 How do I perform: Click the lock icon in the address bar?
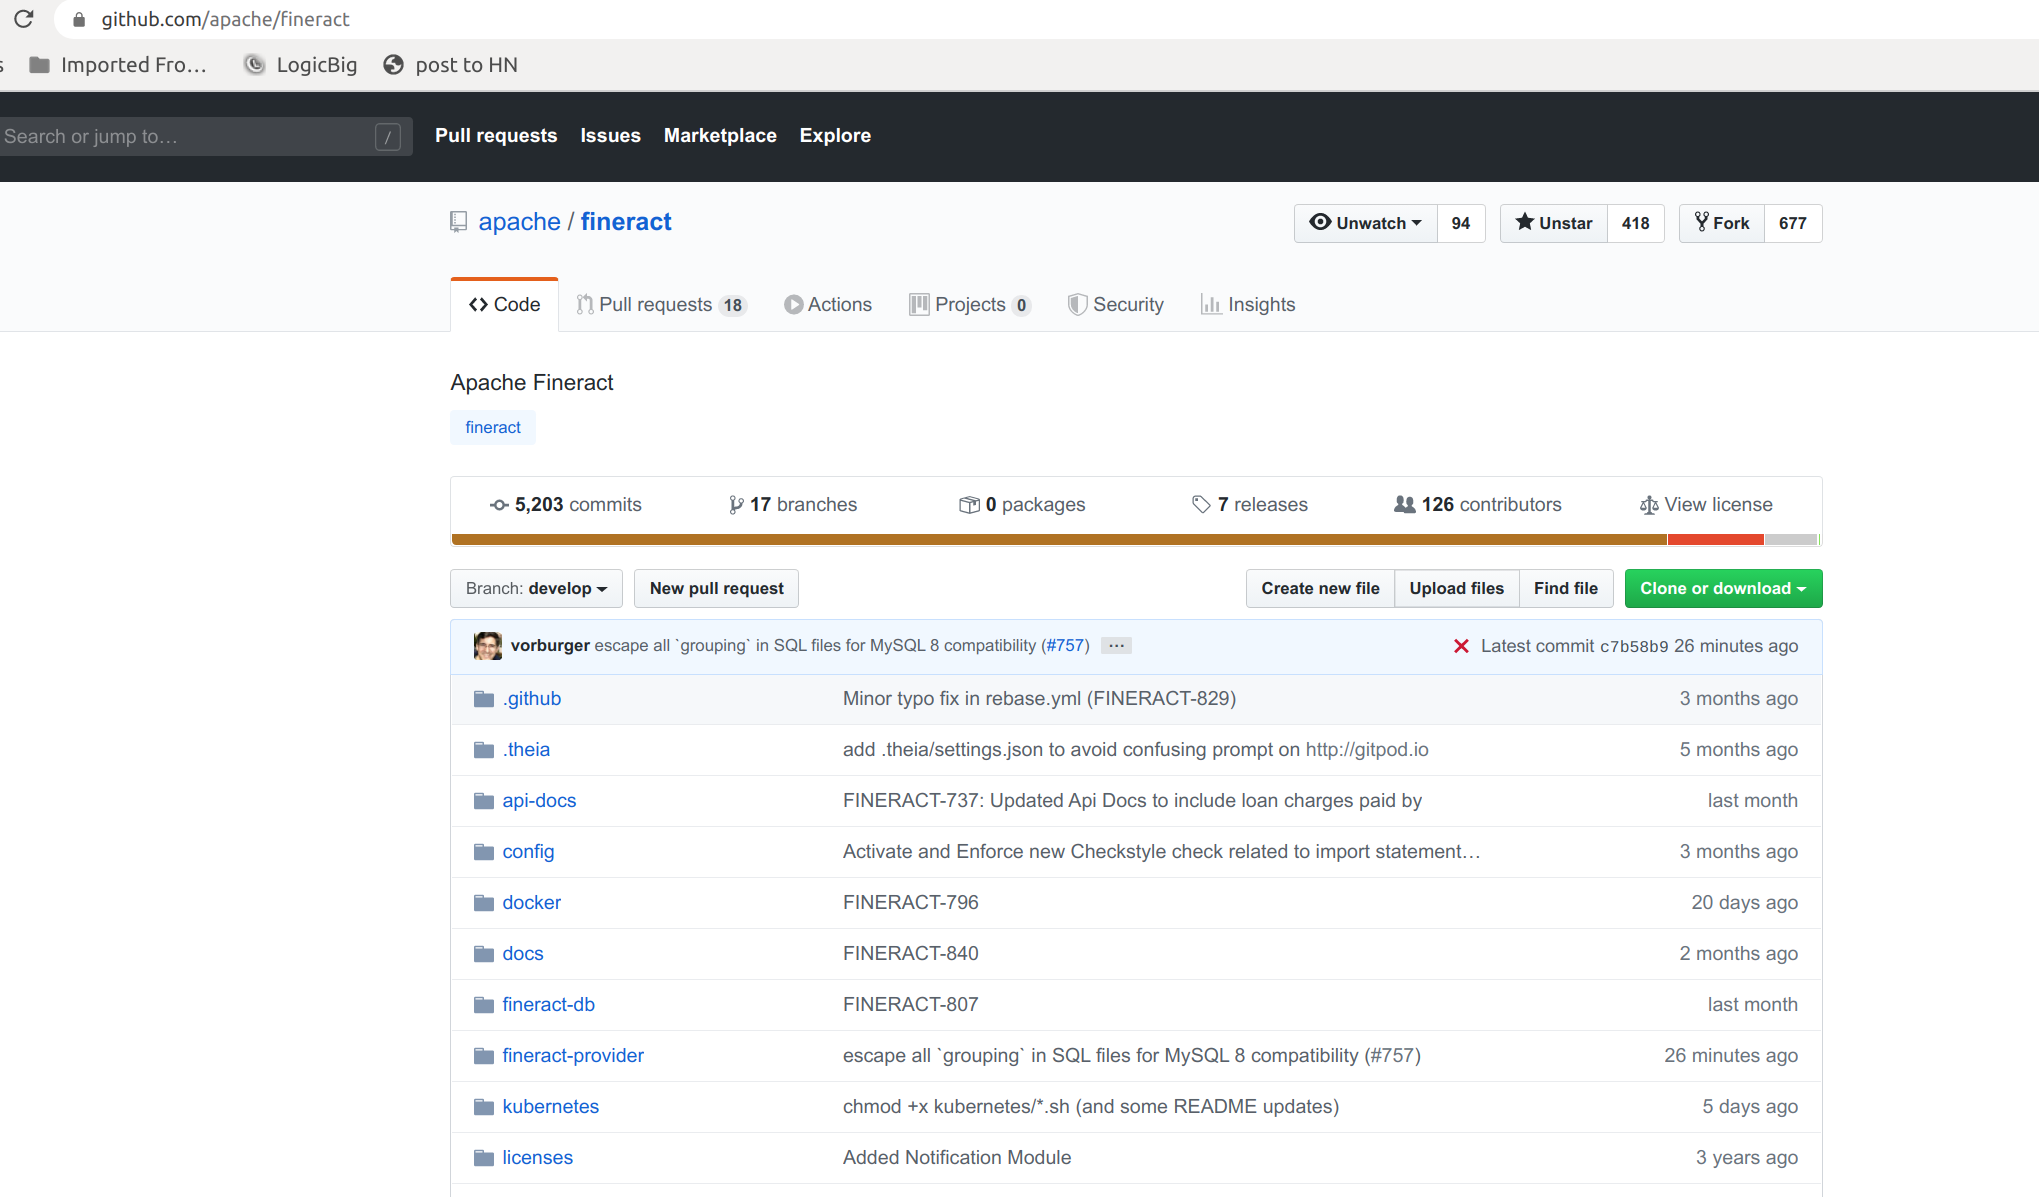pos(79,20)
